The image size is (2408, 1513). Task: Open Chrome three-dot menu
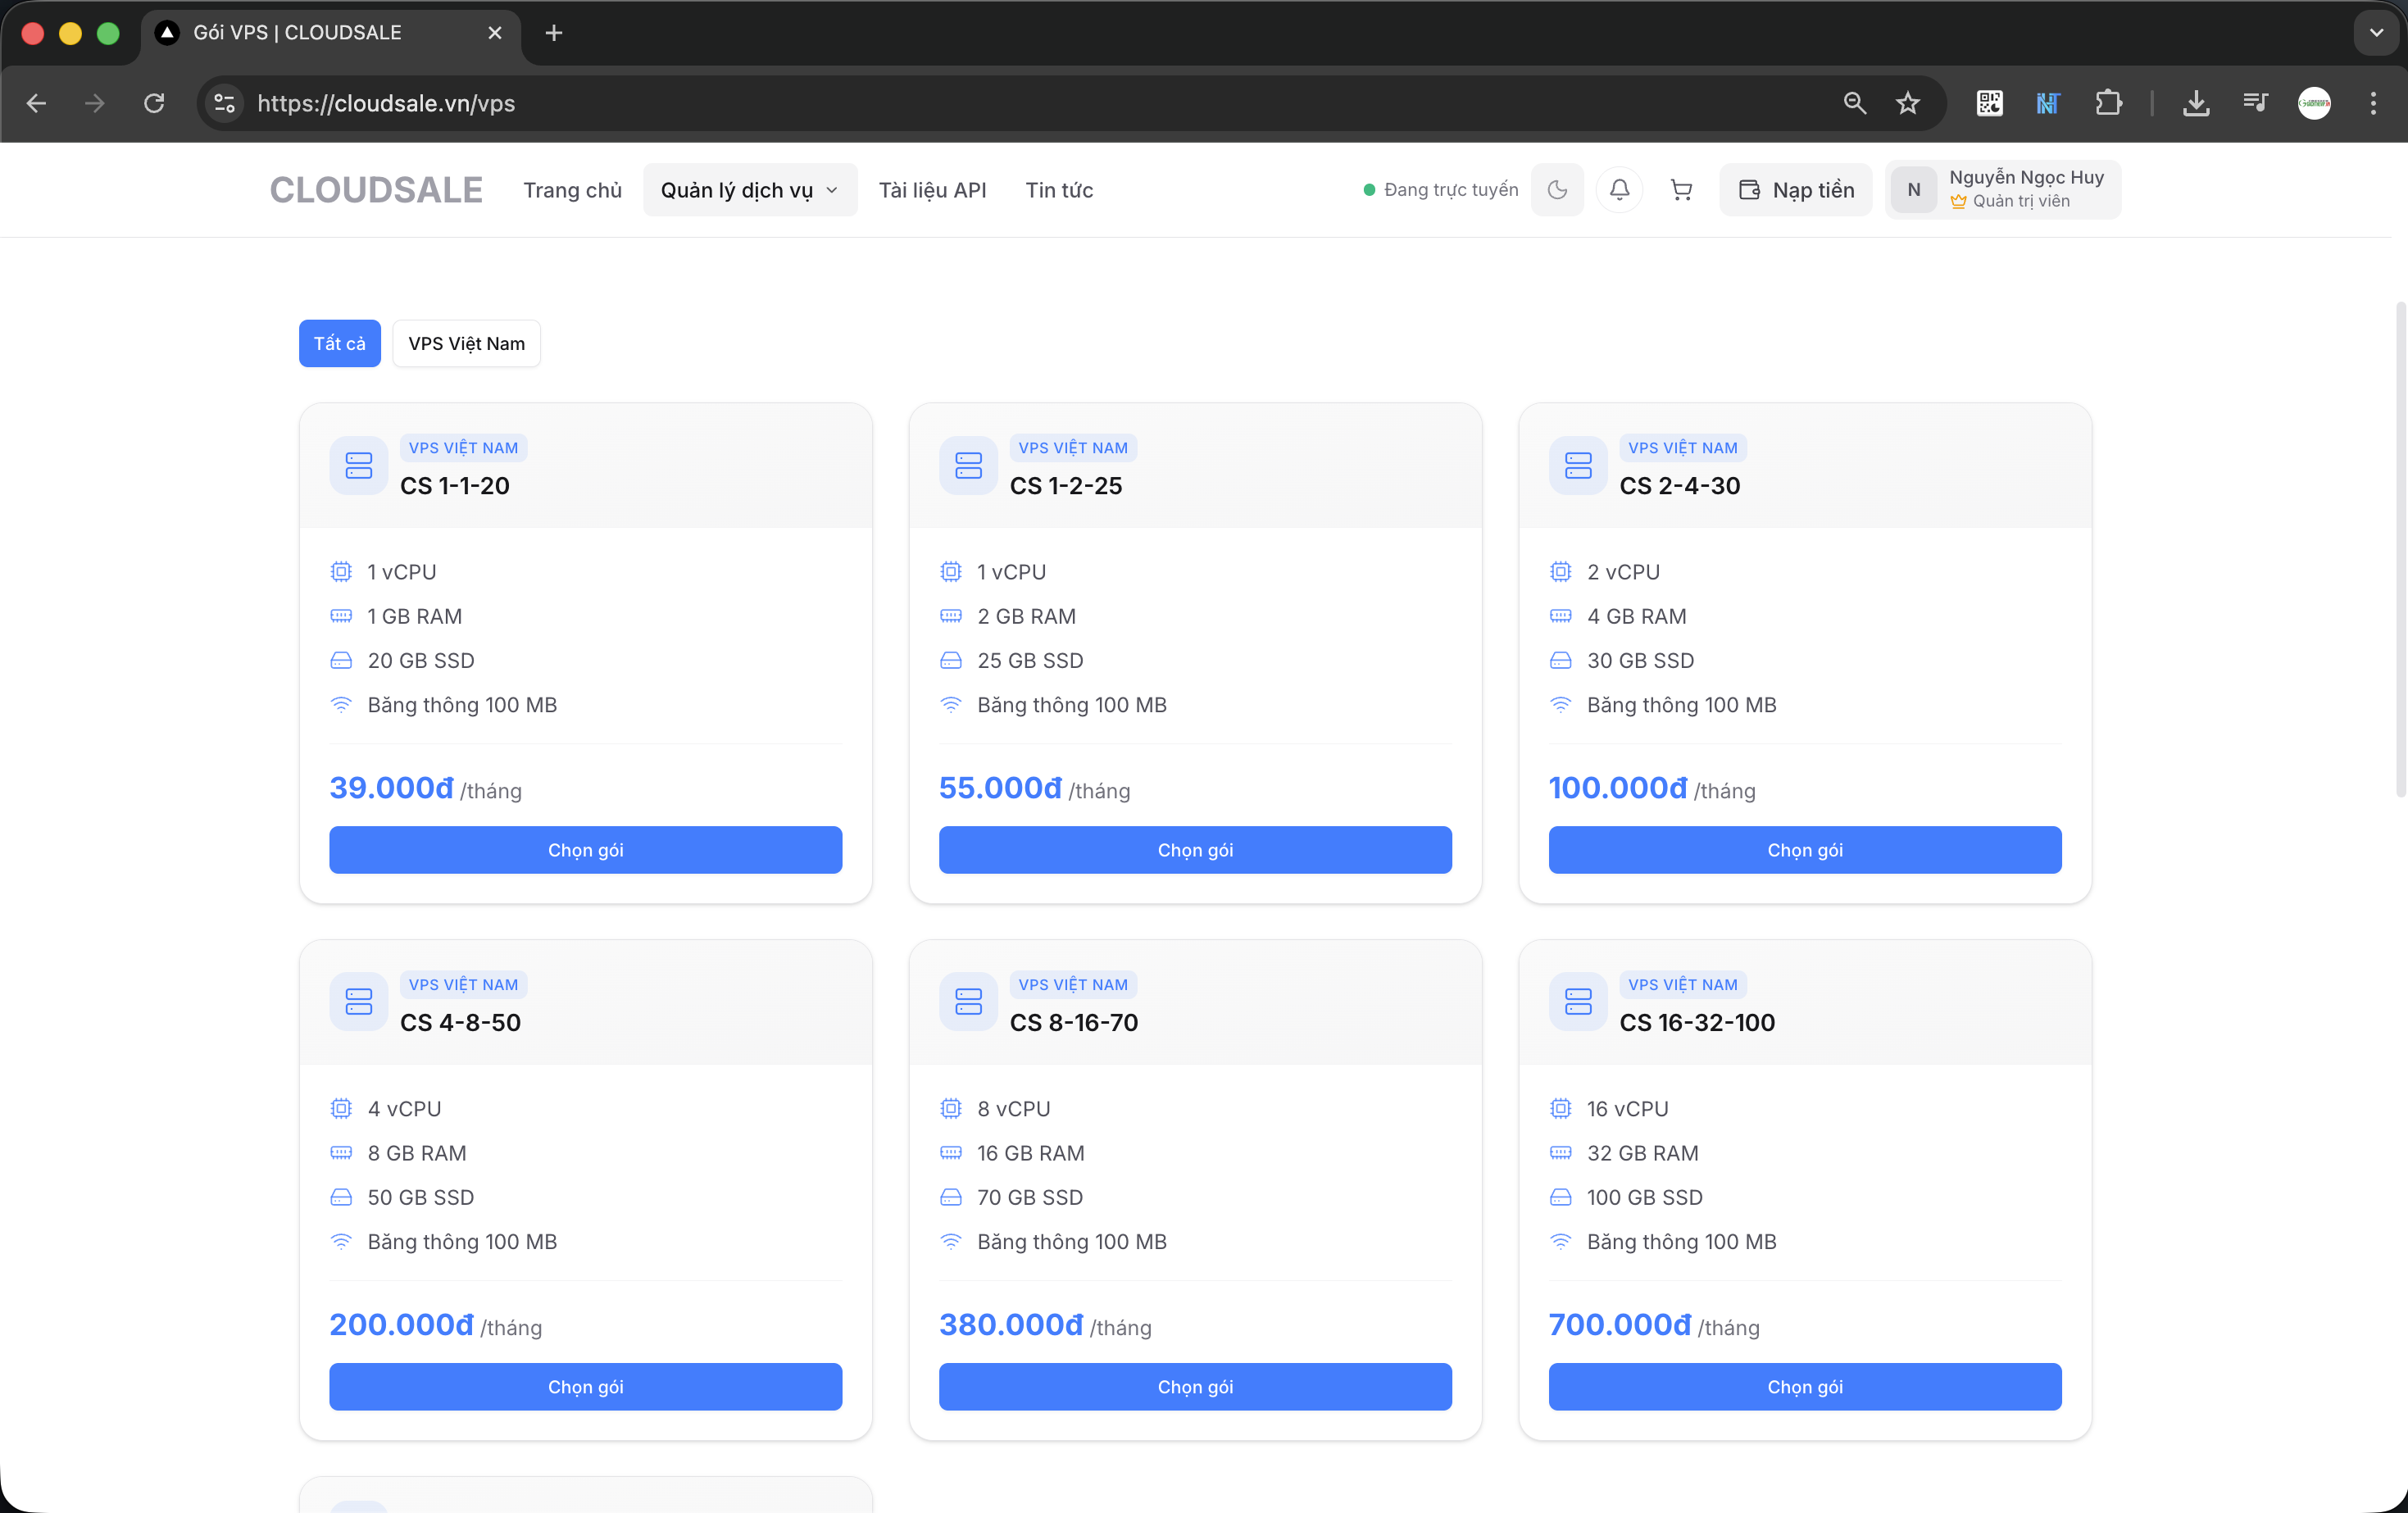2373,103
